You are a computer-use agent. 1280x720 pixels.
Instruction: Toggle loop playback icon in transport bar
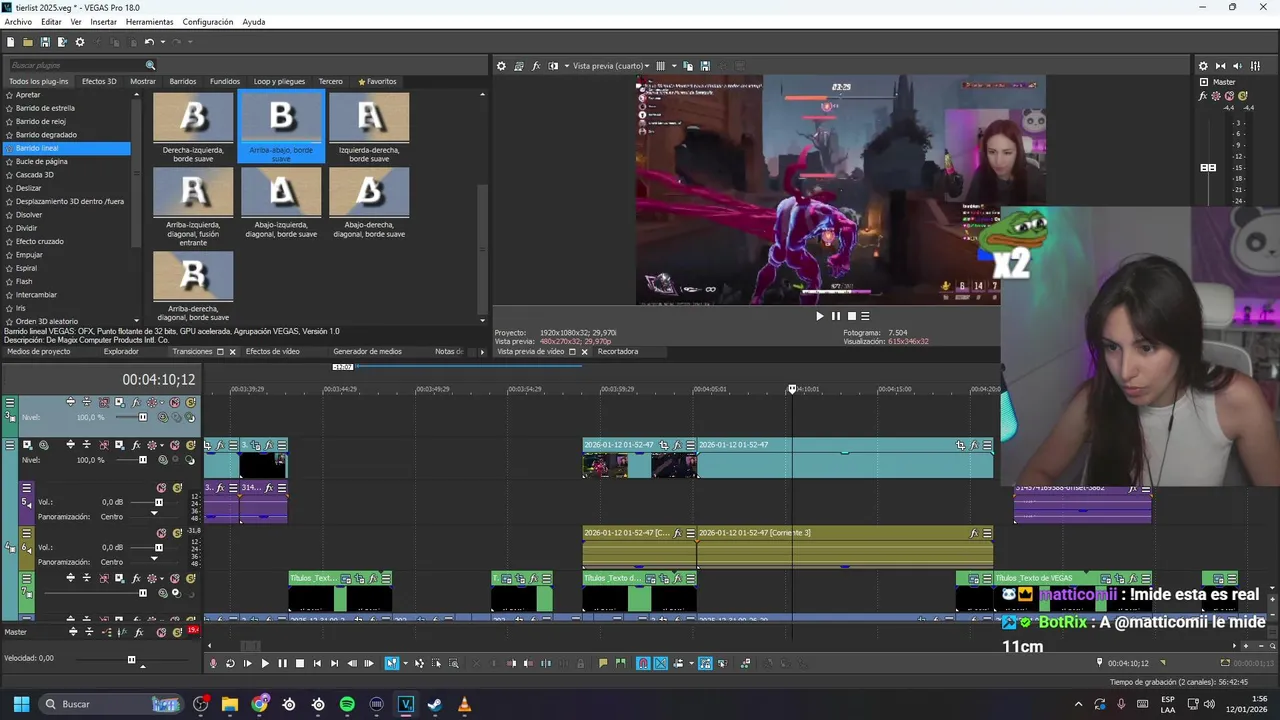[230, 663]
